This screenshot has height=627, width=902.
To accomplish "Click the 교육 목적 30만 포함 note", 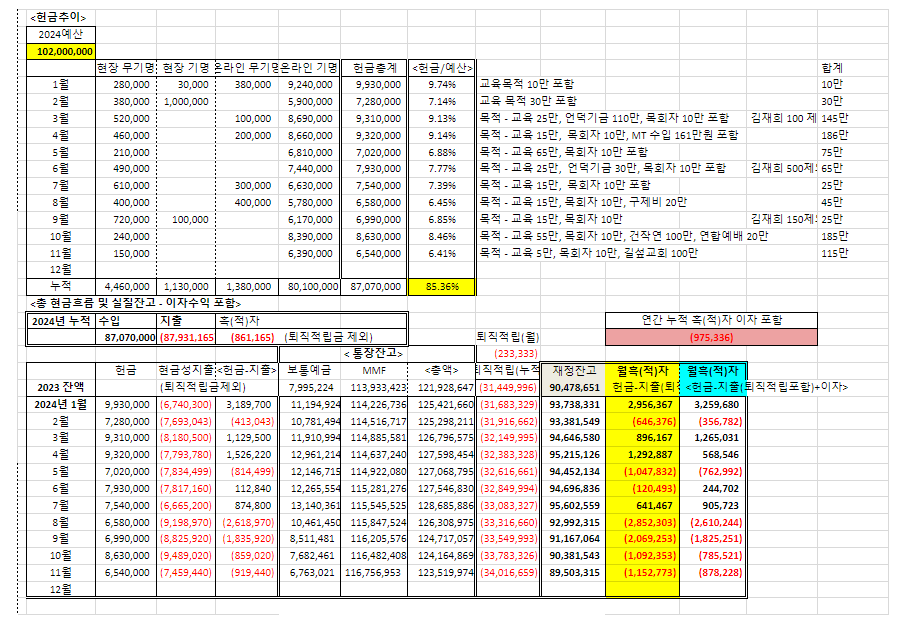I will (528, 101).
